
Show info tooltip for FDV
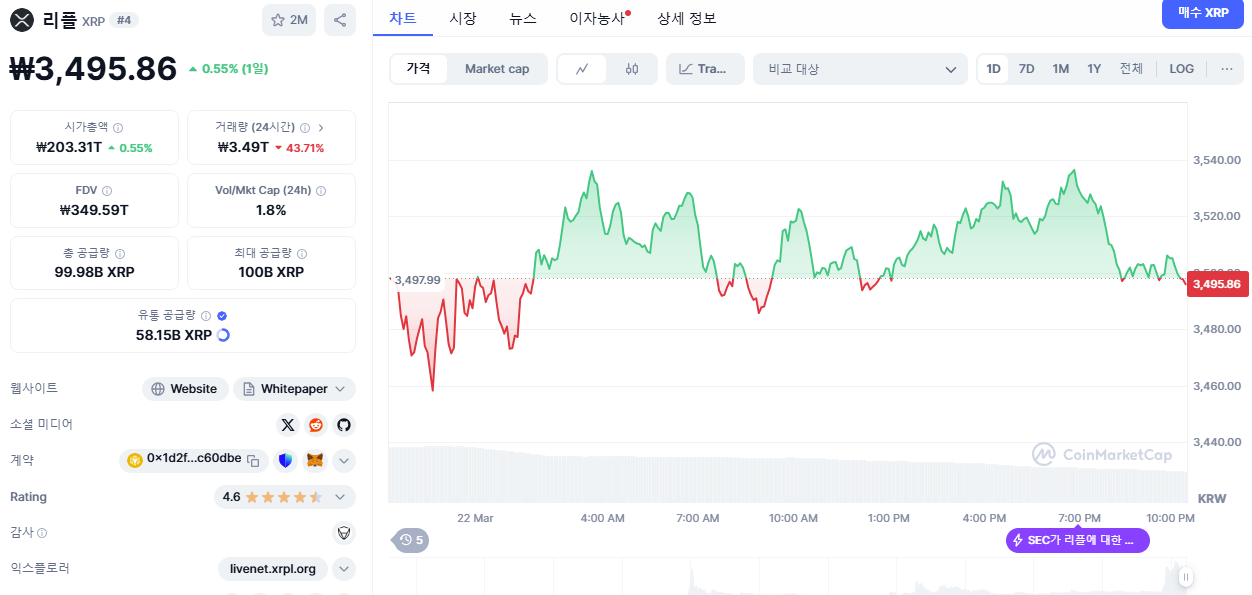click(x=107, y=191)
